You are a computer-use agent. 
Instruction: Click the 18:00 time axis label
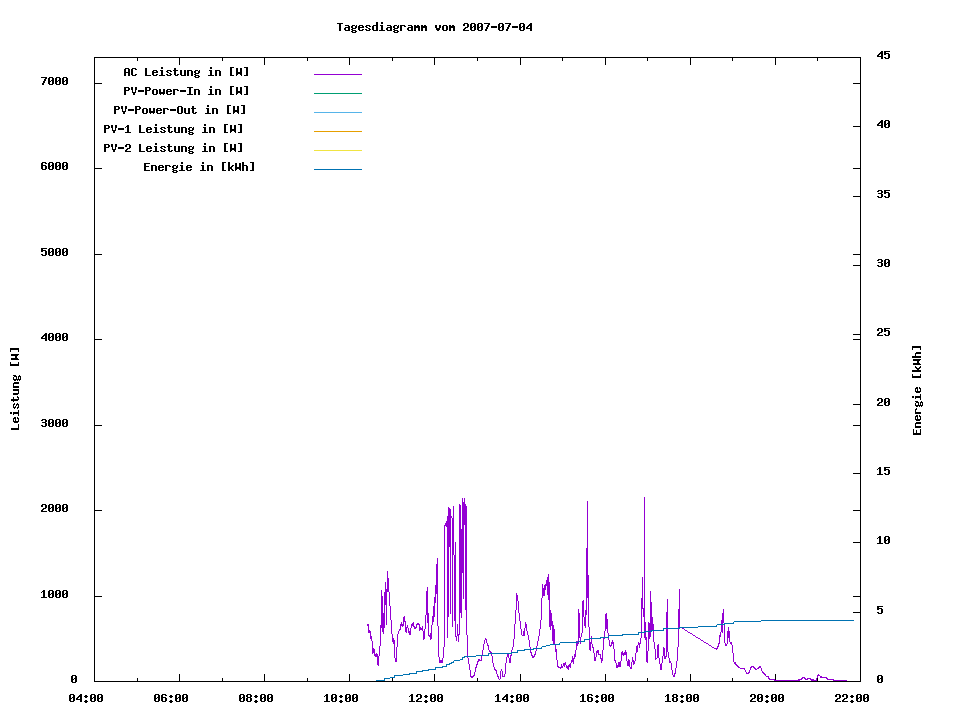[x=681, y=698]
